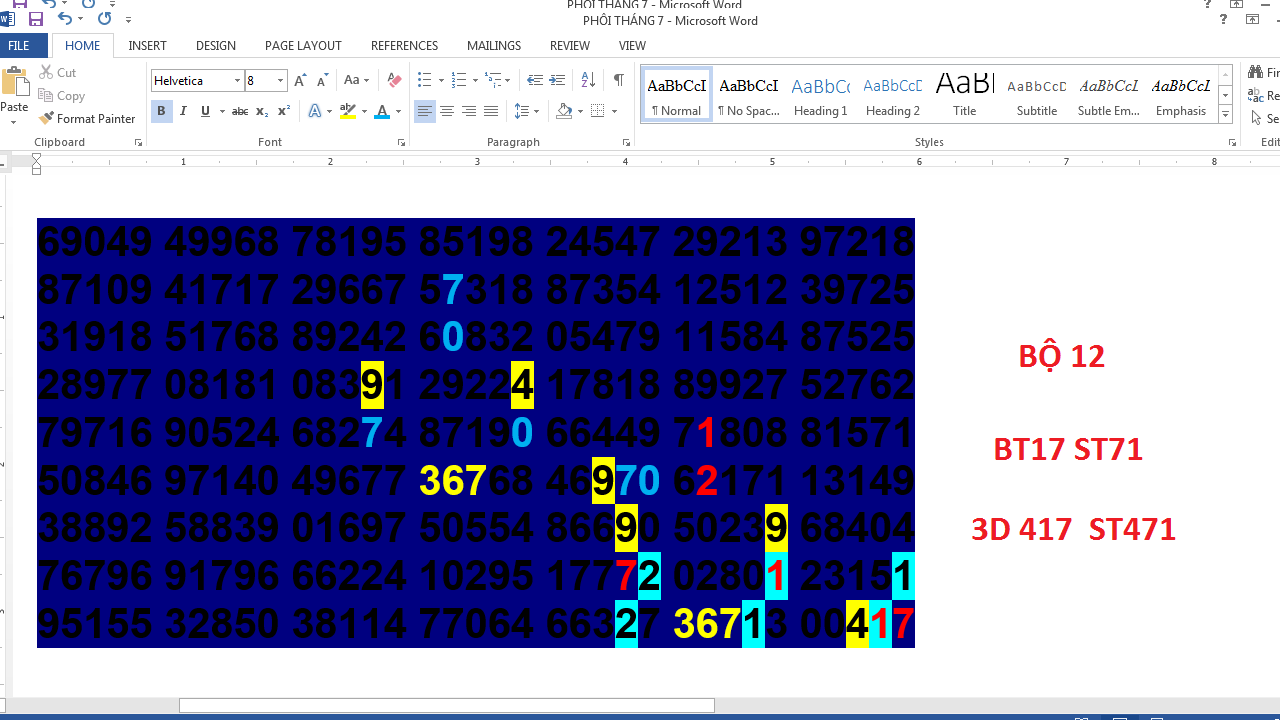This screenshot has height=720, width=1280.
Task: Apply the Subtitle style
Action: coord(1037,95)
